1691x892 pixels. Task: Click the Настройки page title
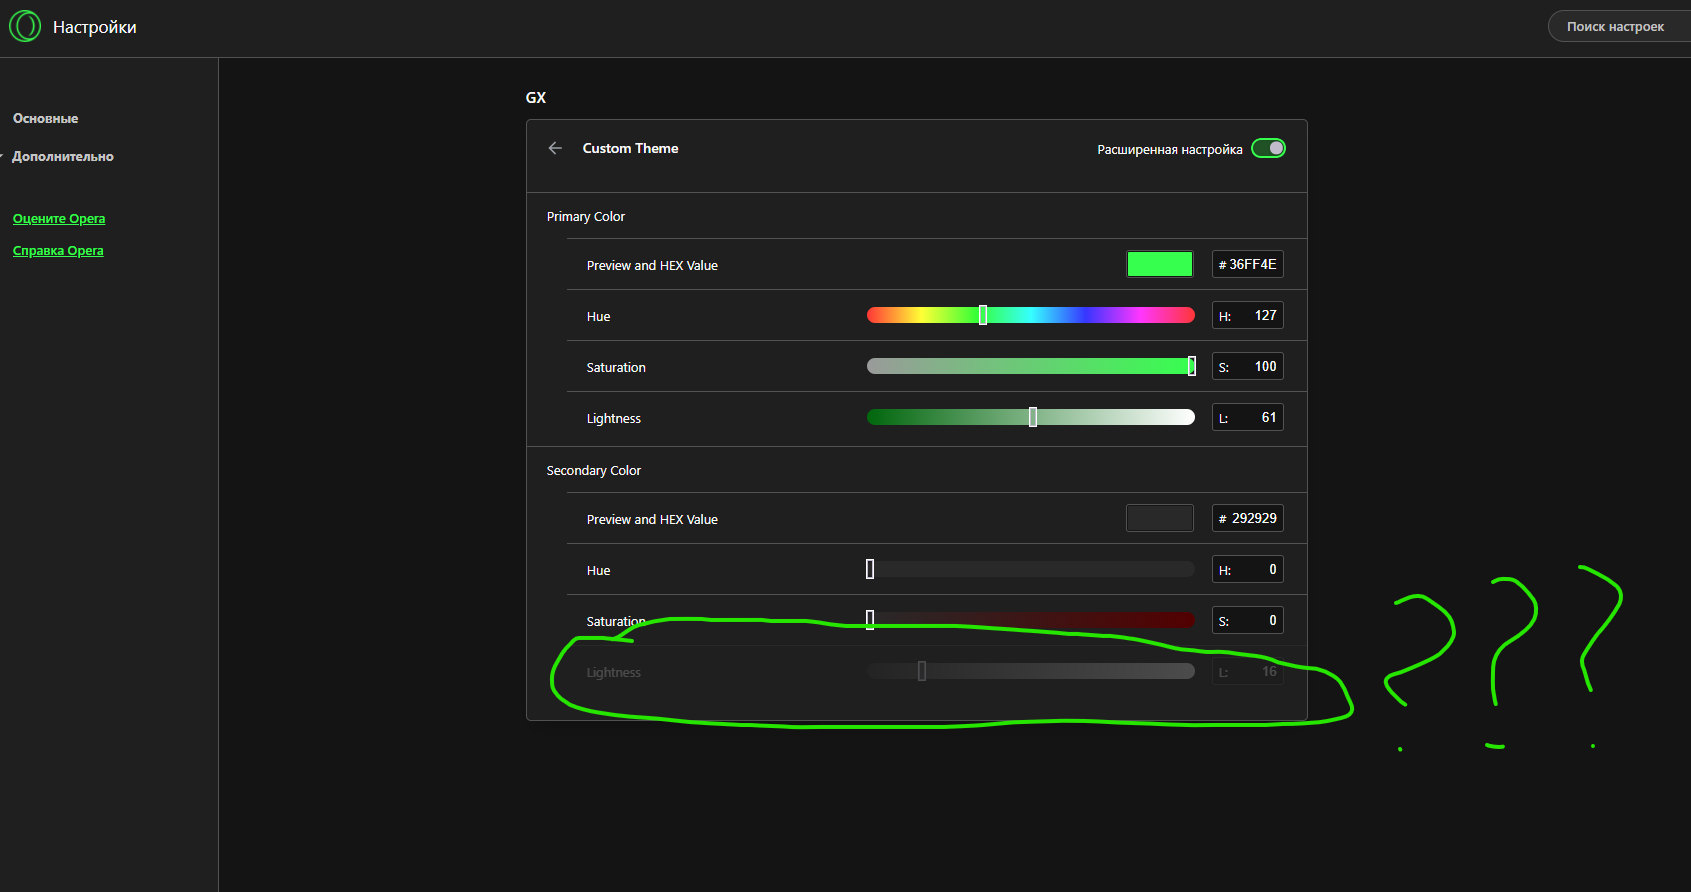(x=95, y=27)
